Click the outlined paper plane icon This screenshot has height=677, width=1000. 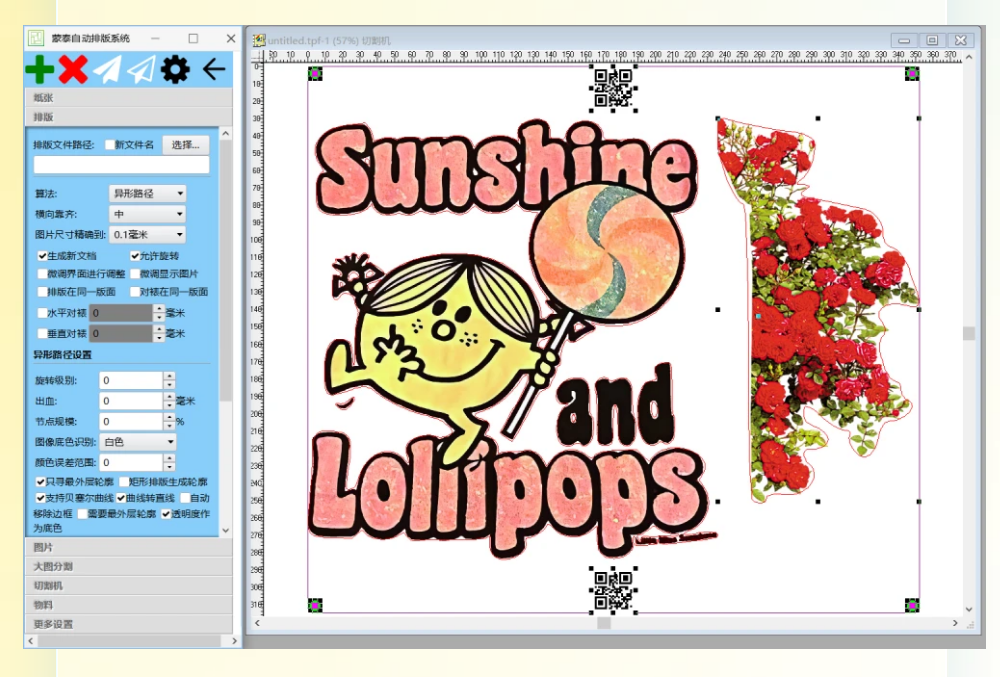point(141,69)
